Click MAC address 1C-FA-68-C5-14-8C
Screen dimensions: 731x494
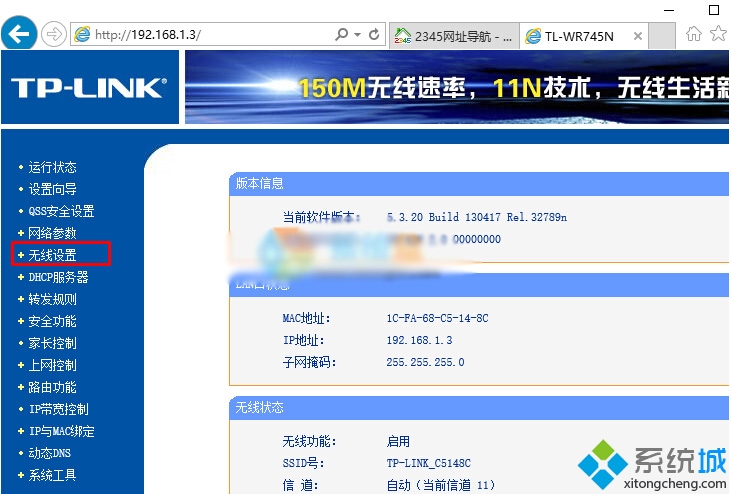(x=437, y=318)
